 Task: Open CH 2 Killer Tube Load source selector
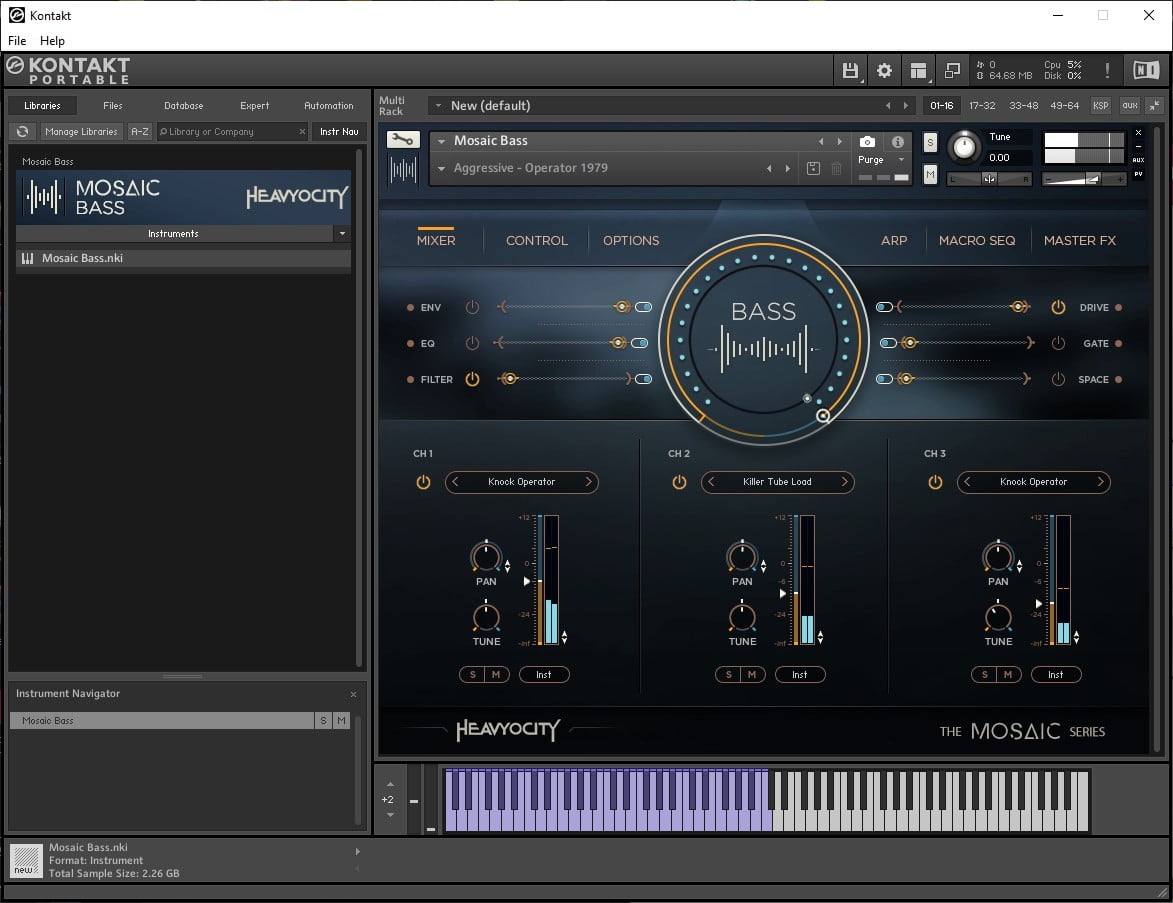[x=777, y=482]
